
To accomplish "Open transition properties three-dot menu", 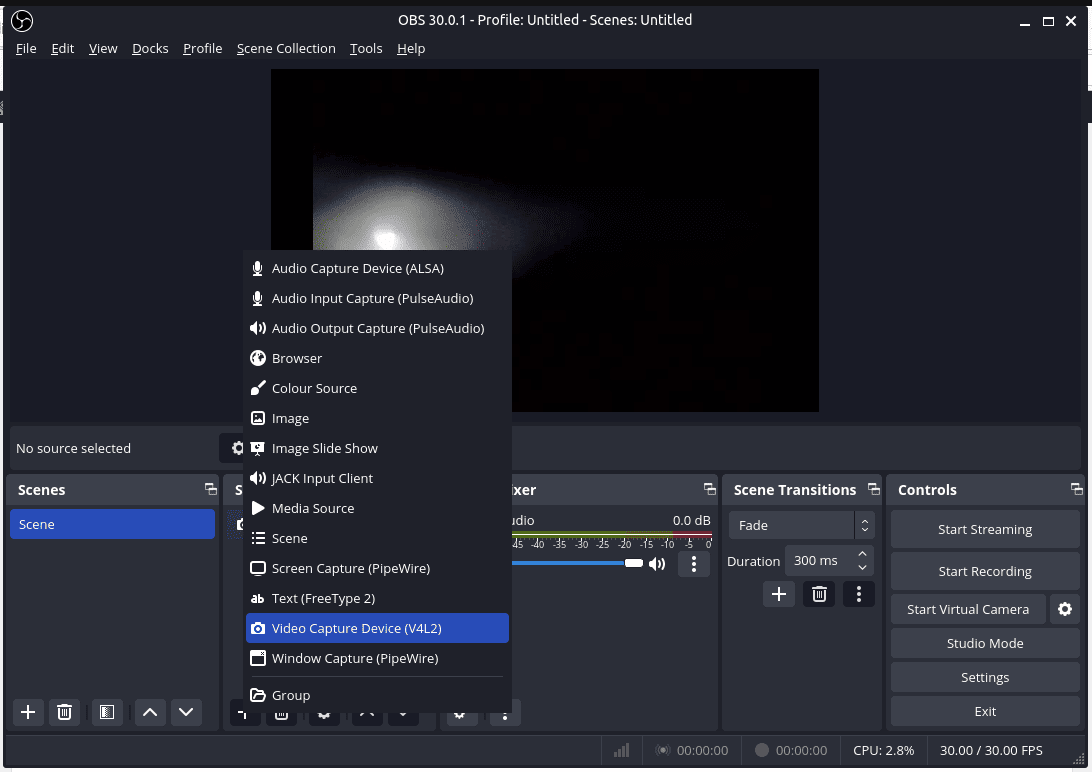I will pos(859,594).
